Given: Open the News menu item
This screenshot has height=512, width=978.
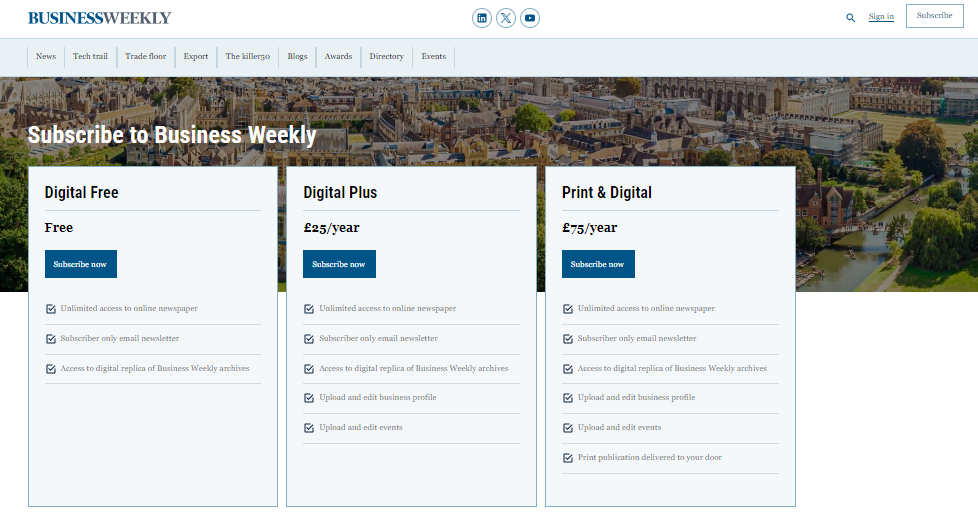Looking at the screenshot, I should pyautogui.click(x=46, y=56).
